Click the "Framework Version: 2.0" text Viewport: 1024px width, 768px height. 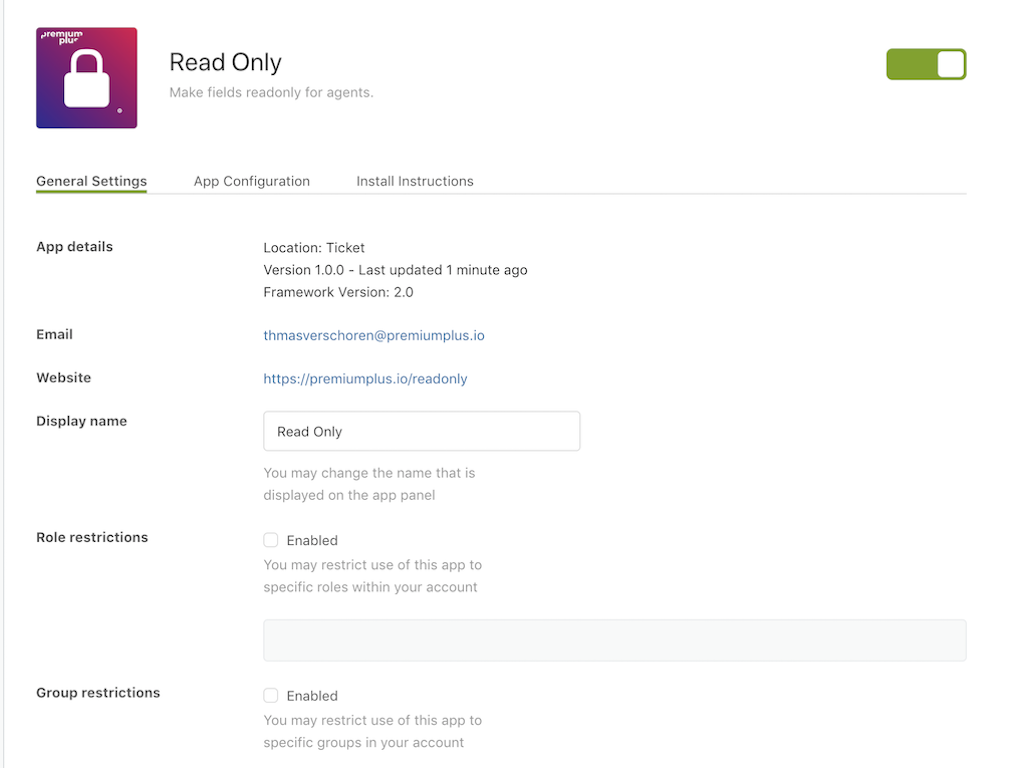point(338,292)
